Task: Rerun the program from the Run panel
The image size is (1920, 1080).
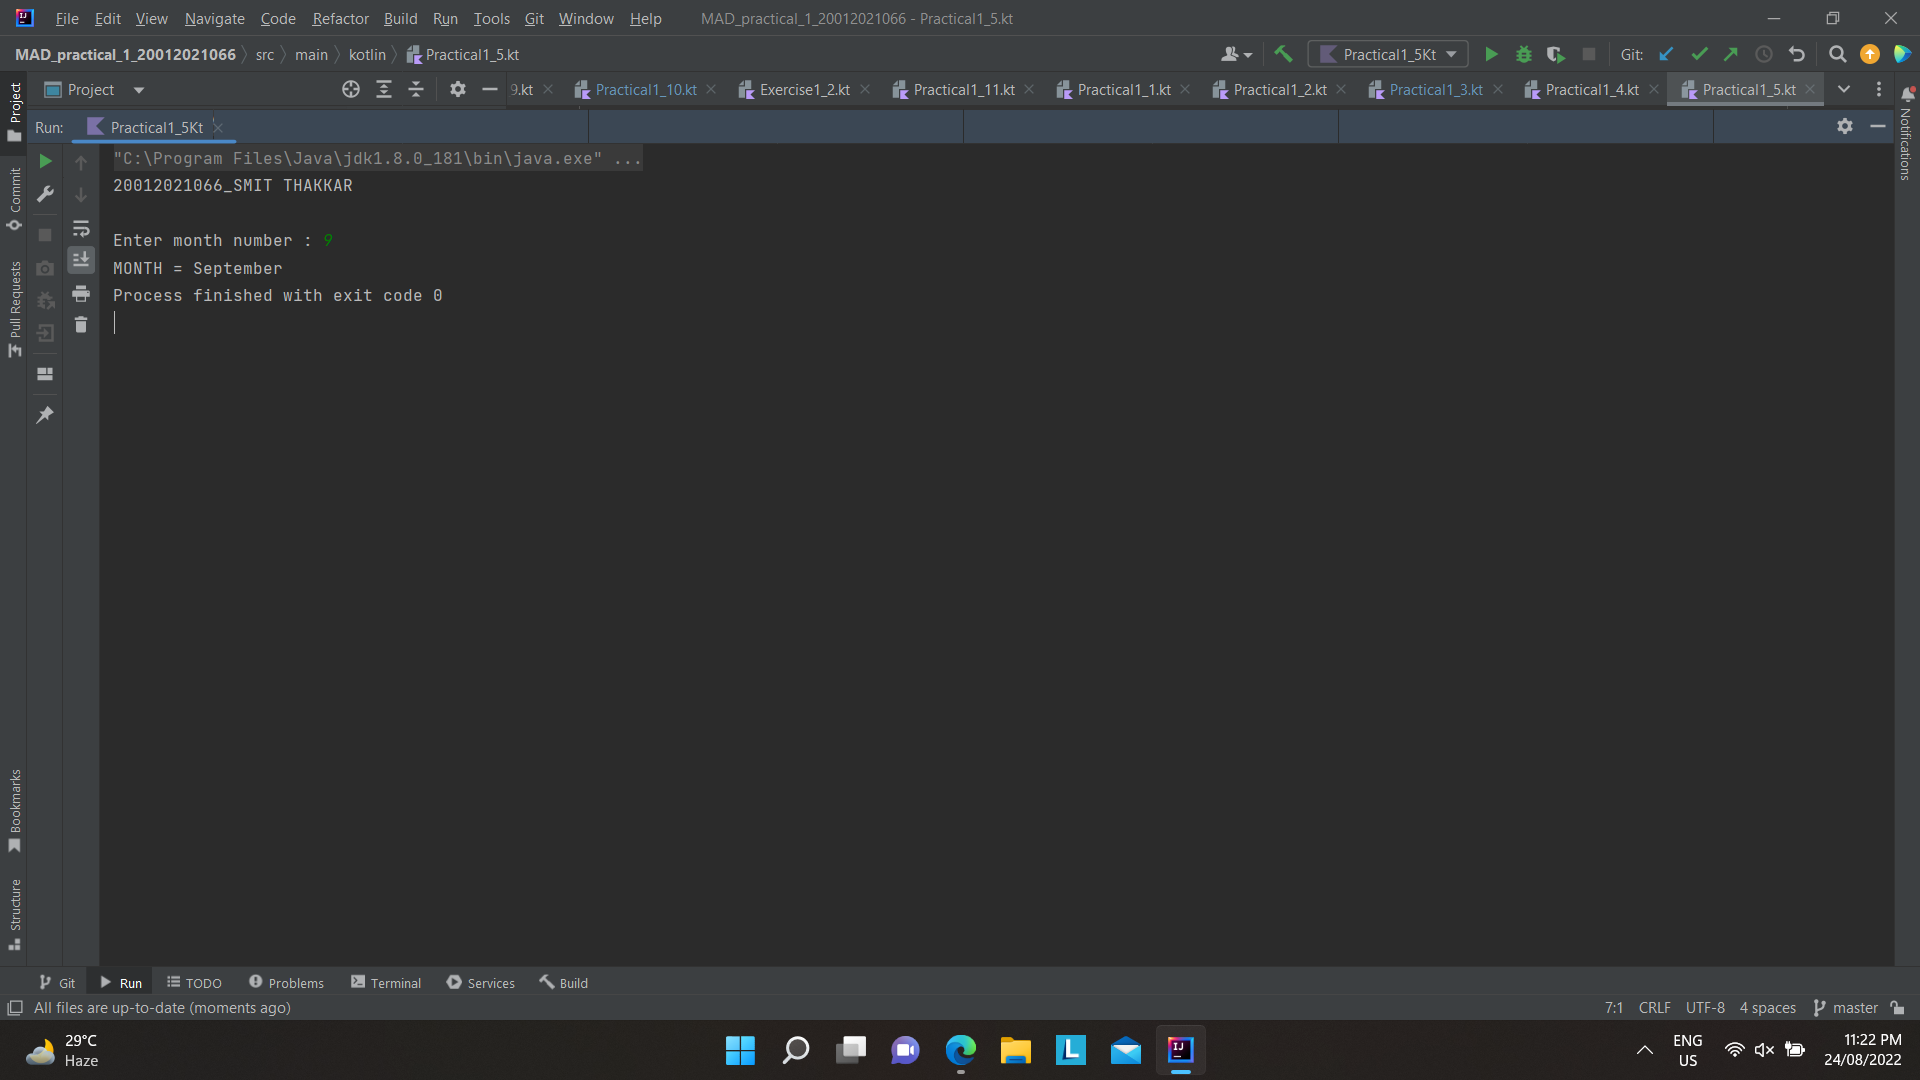Action: [45, 161]
